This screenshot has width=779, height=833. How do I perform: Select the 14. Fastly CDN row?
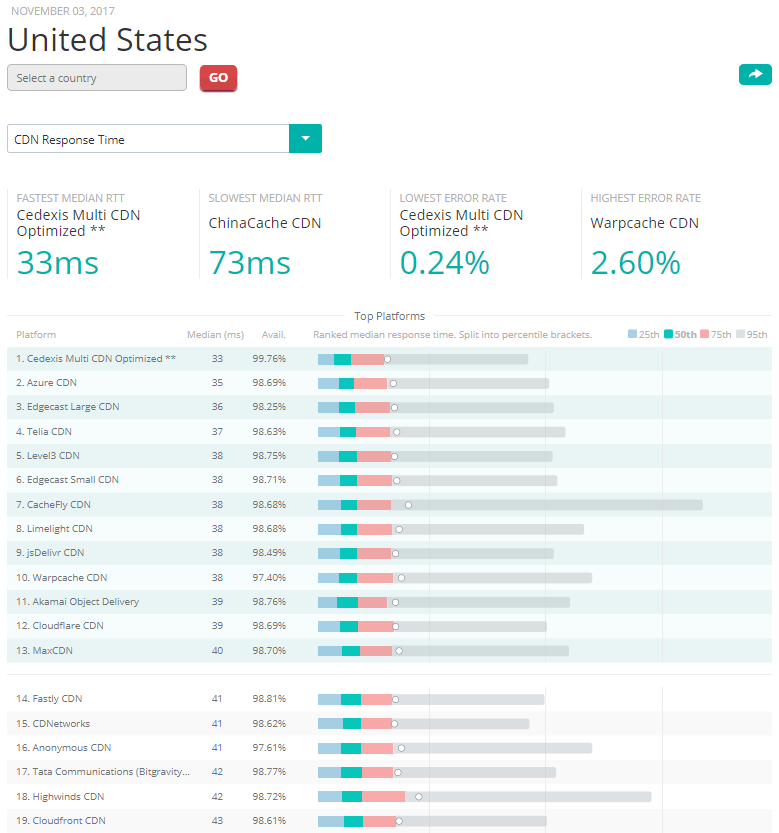pyautogui.click(x=390, y=699)
